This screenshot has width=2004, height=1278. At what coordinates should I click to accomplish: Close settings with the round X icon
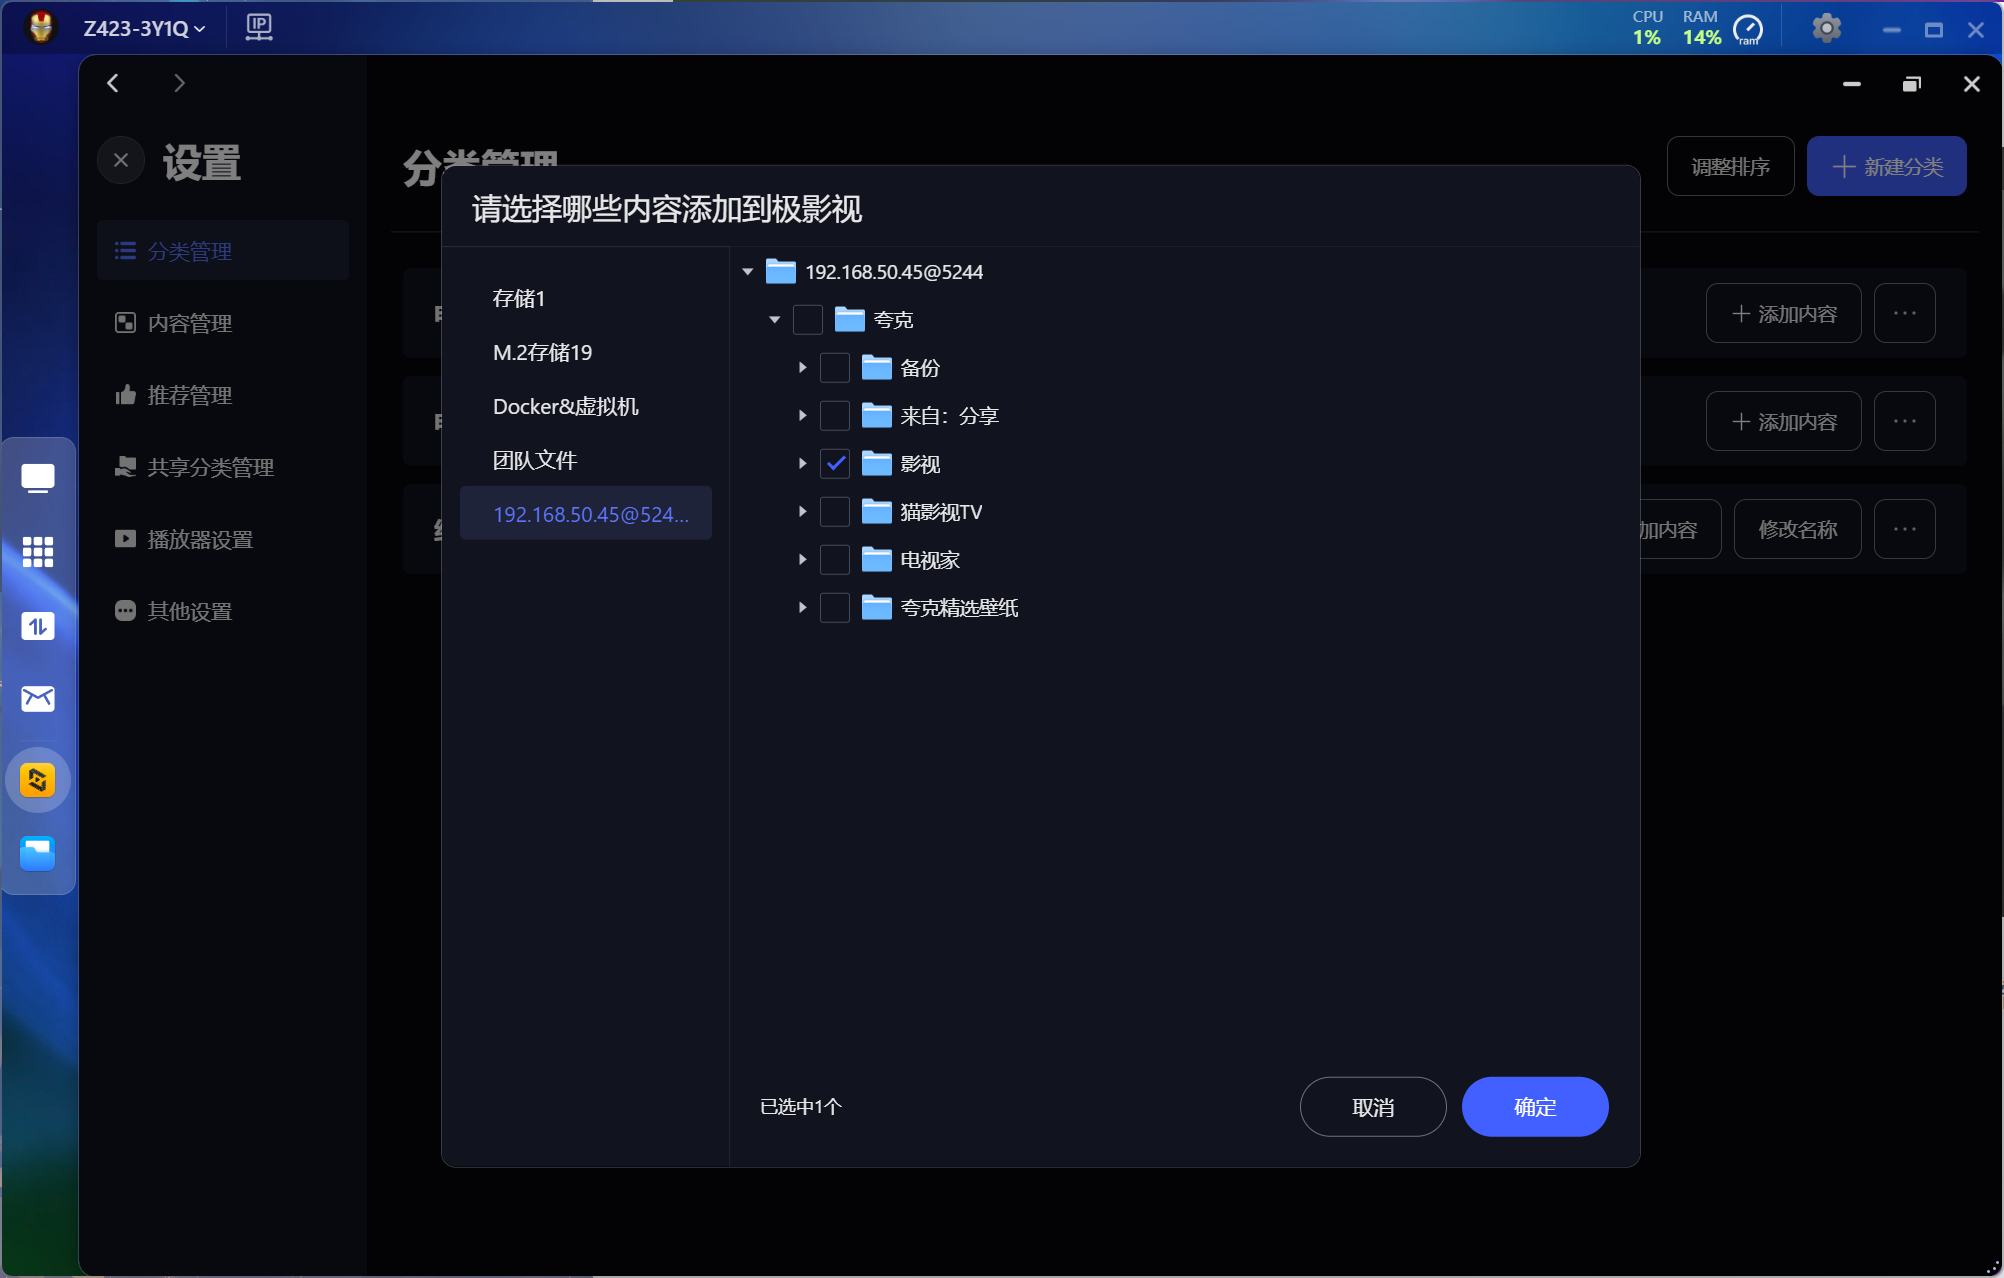pos(121,161)
